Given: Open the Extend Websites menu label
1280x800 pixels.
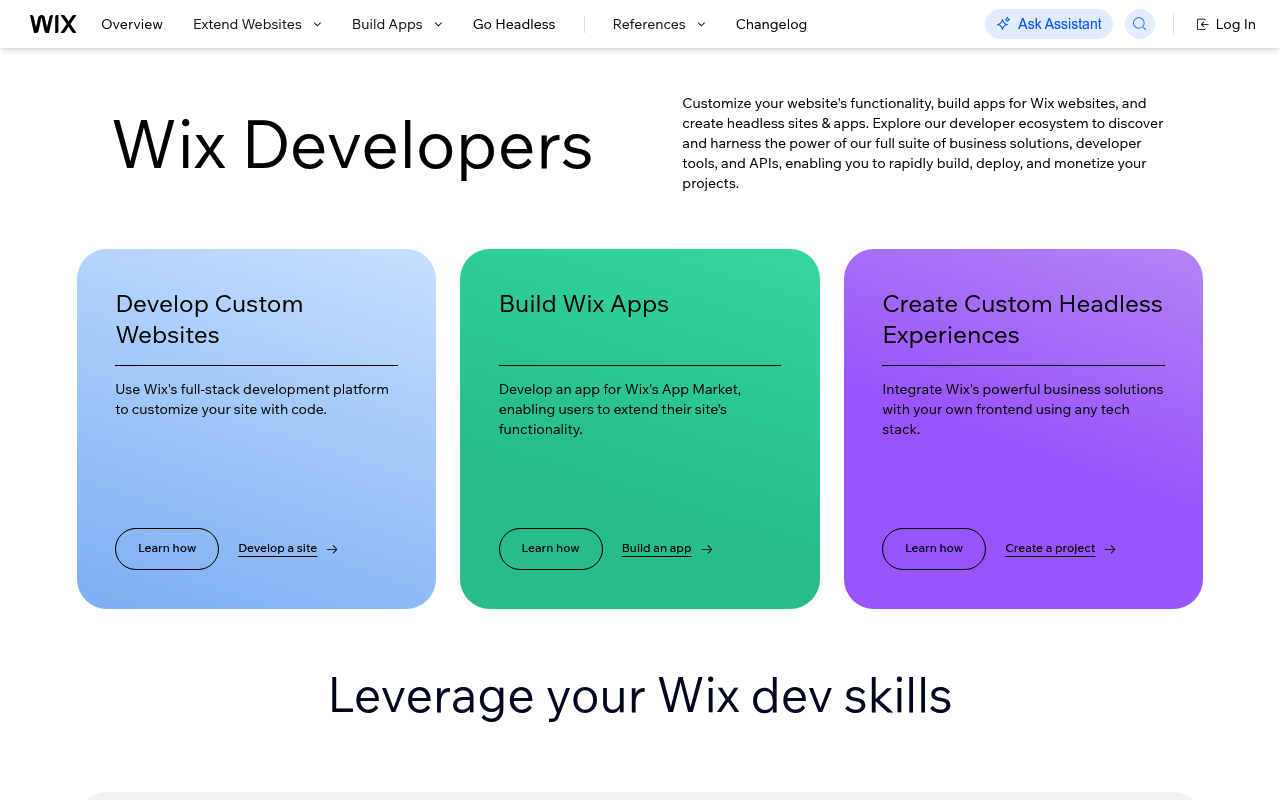Looking at the screenshot, I should point(247,24).
